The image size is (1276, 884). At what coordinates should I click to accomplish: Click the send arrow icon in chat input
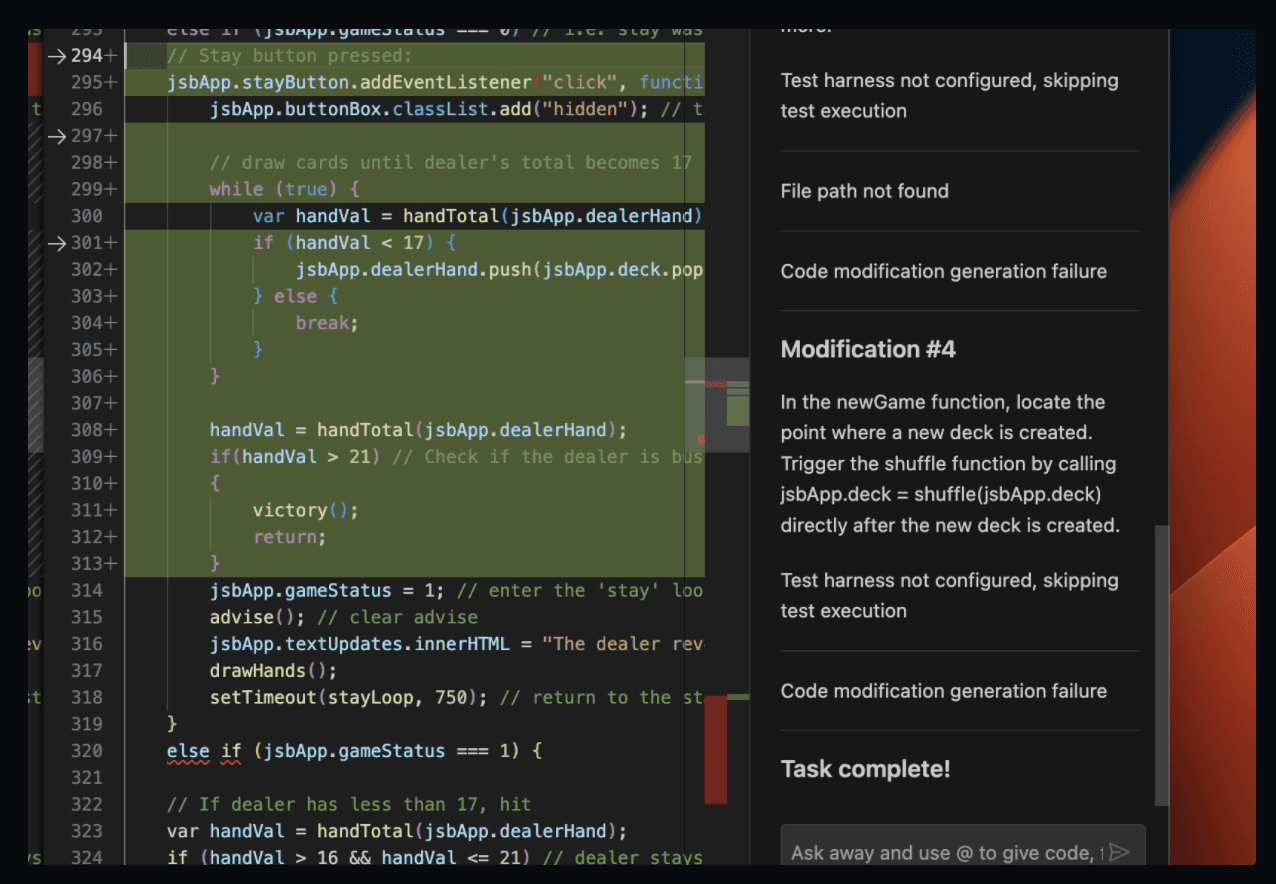tap(1119, 852)
